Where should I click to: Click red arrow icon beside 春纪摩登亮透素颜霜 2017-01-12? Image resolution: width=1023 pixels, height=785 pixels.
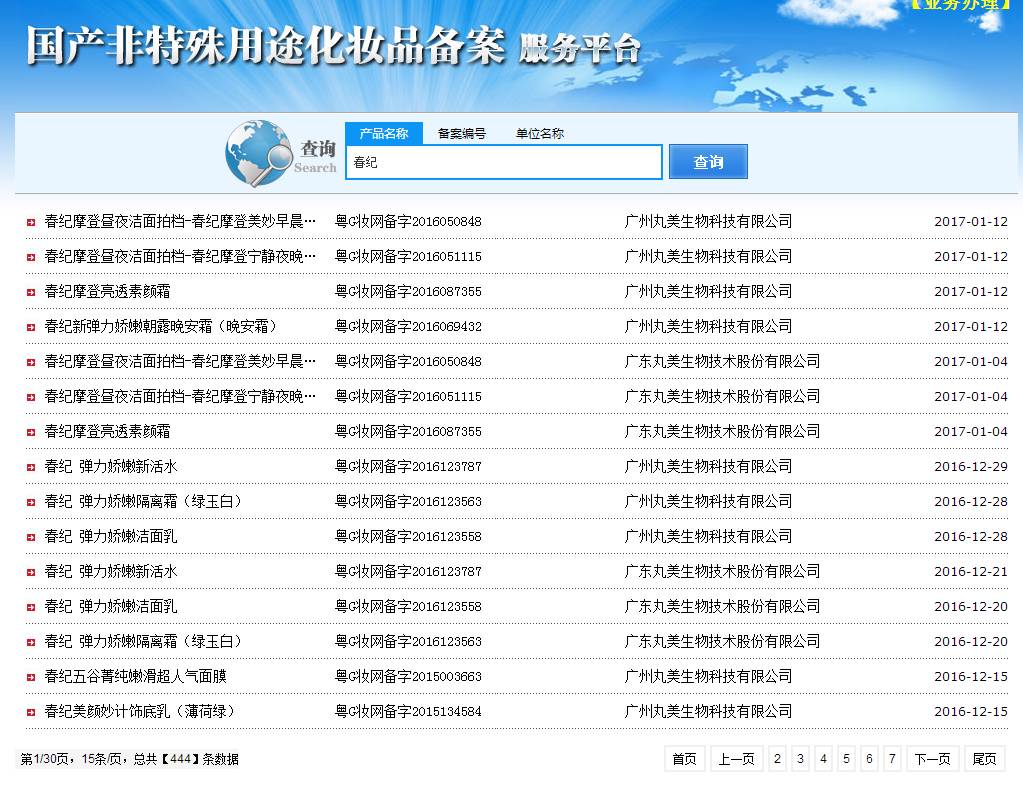pos(31,292)
